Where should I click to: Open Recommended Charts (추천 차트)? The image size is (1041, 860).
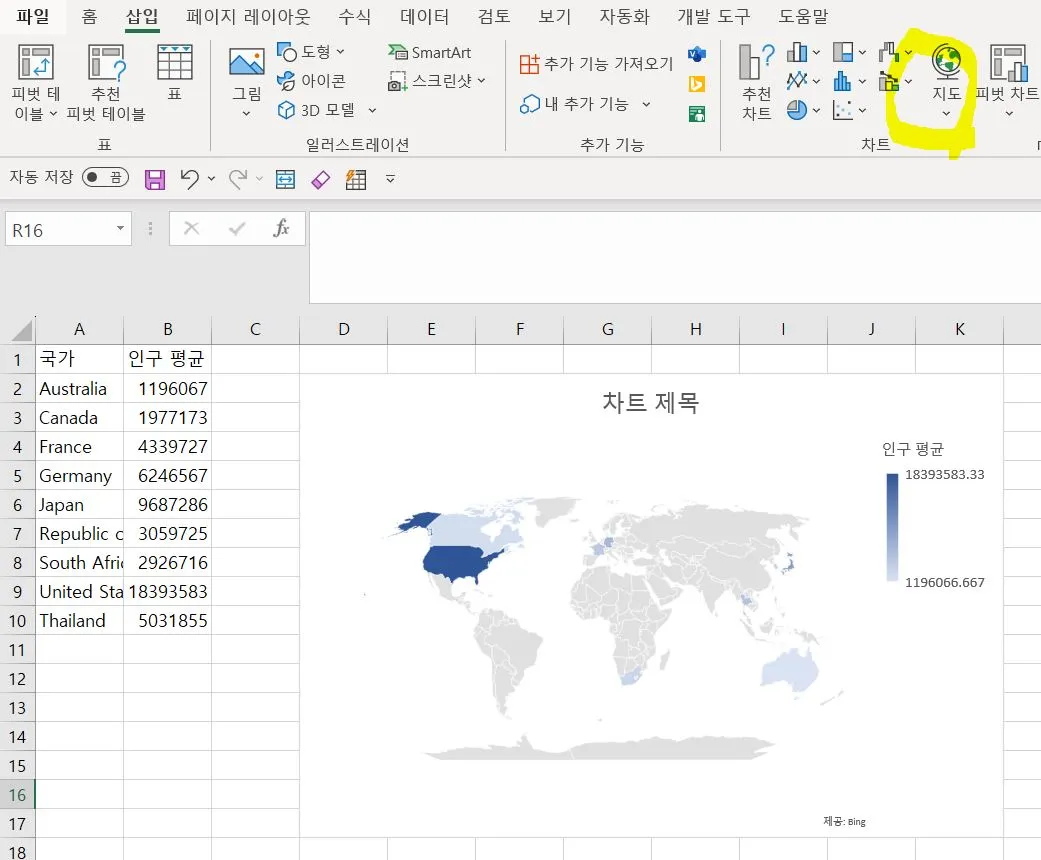click(757, 82)
